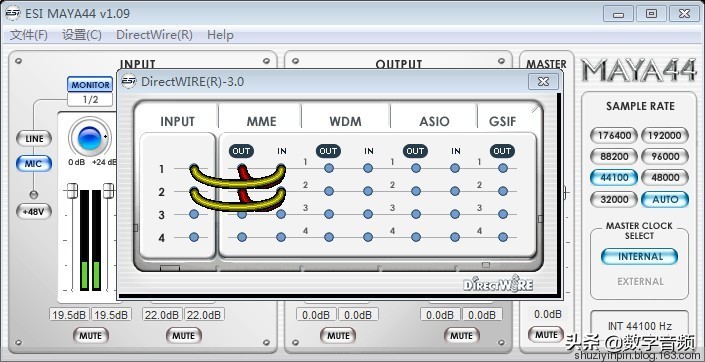Click the MME OUT header label
This screenshot has height=362, width=705.
coord(241,151)
